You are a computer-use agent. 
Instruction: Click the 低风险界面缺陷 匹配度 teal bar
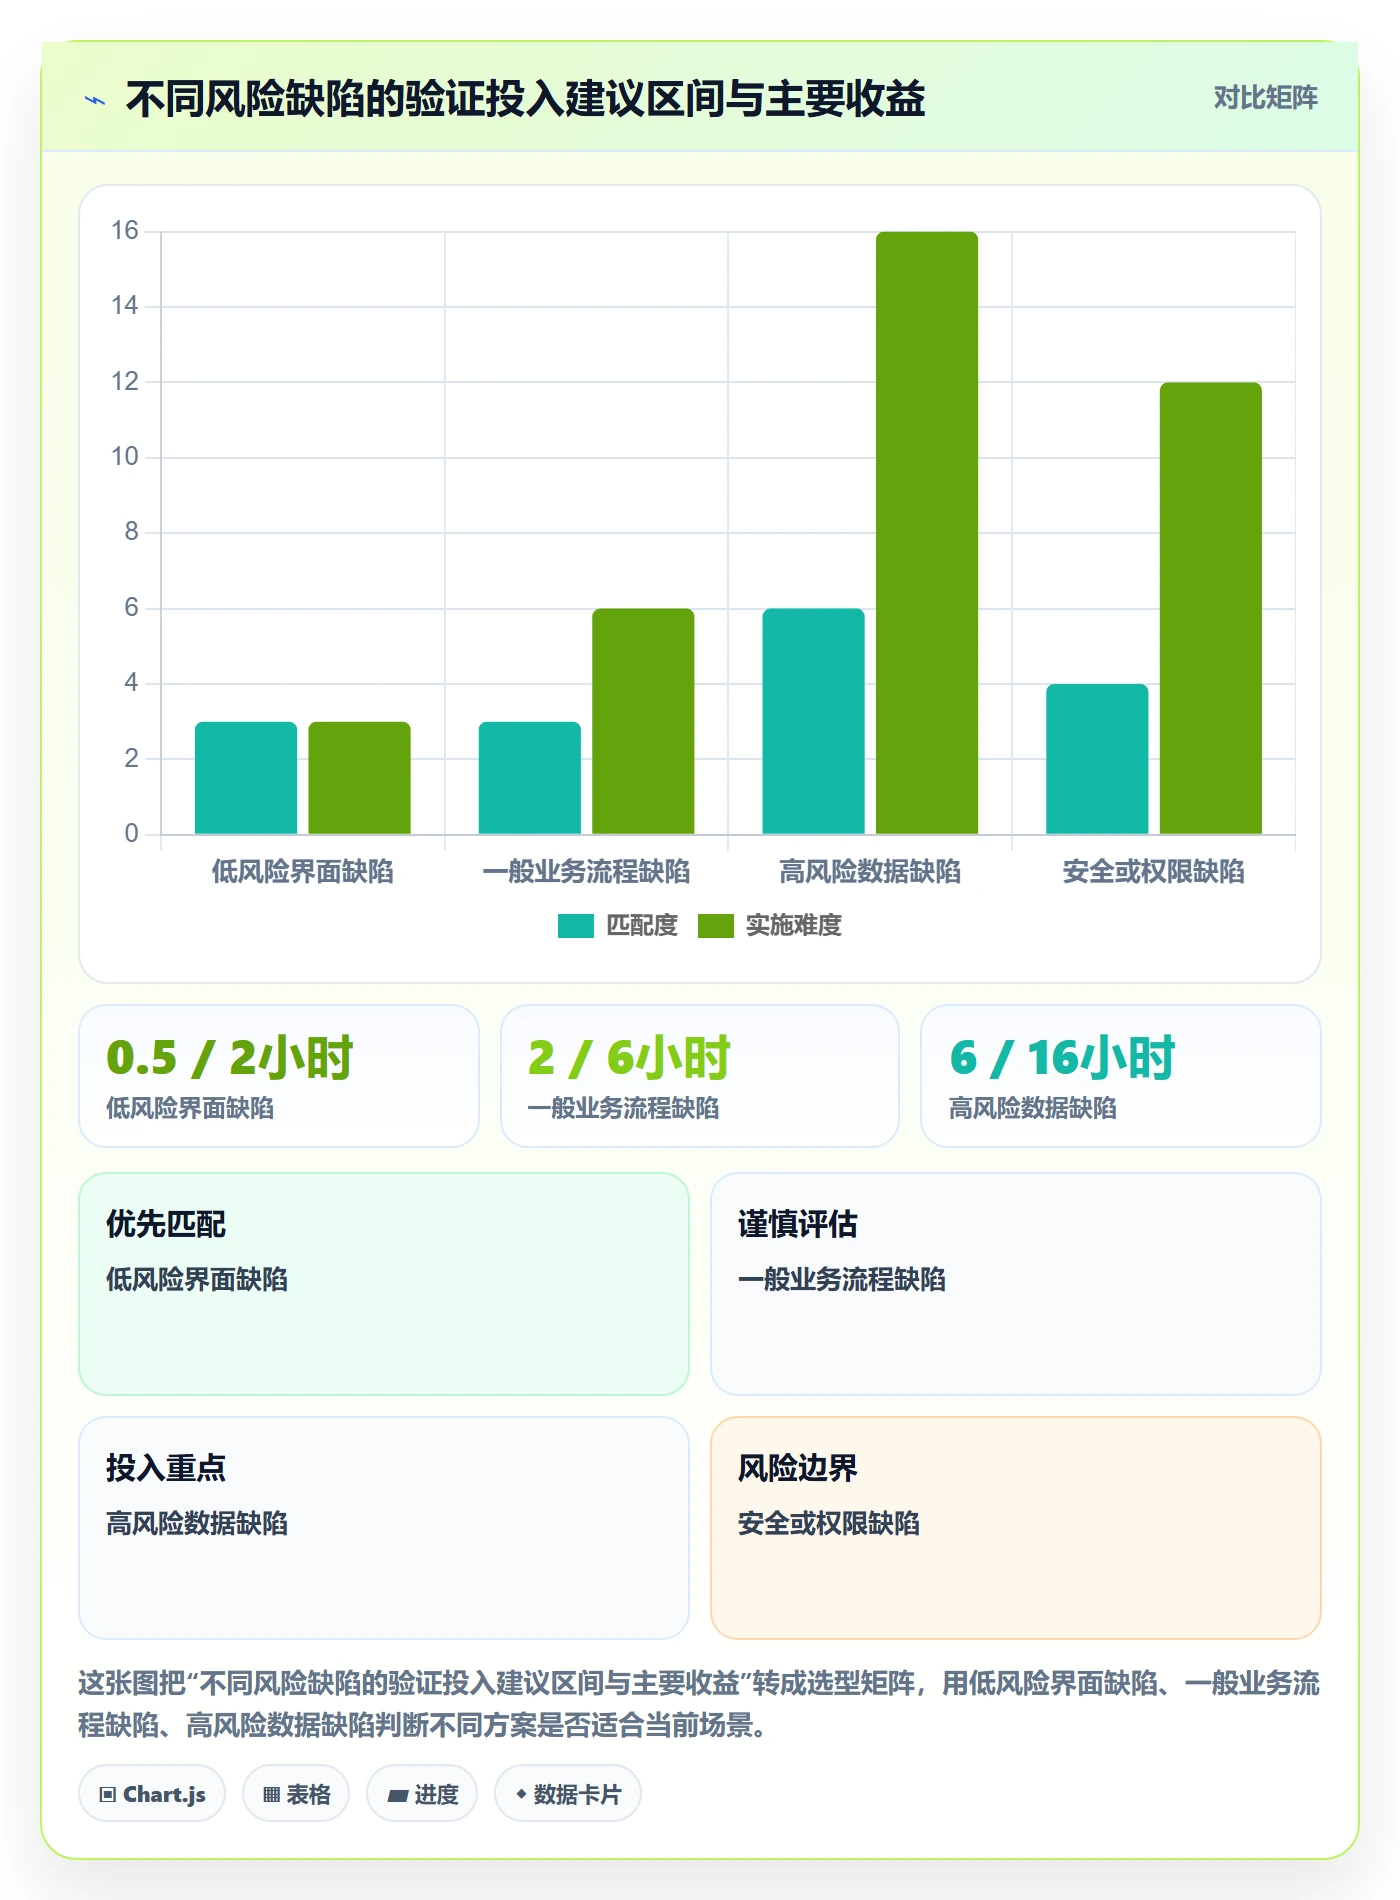pos(246,778)
